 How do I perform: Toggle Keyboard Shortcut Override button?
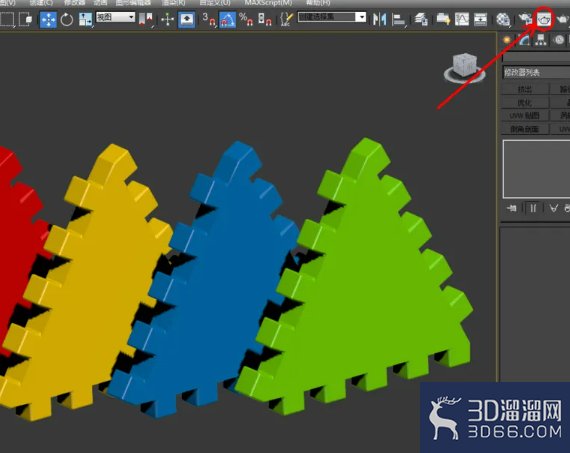click(x=186, y=19)
